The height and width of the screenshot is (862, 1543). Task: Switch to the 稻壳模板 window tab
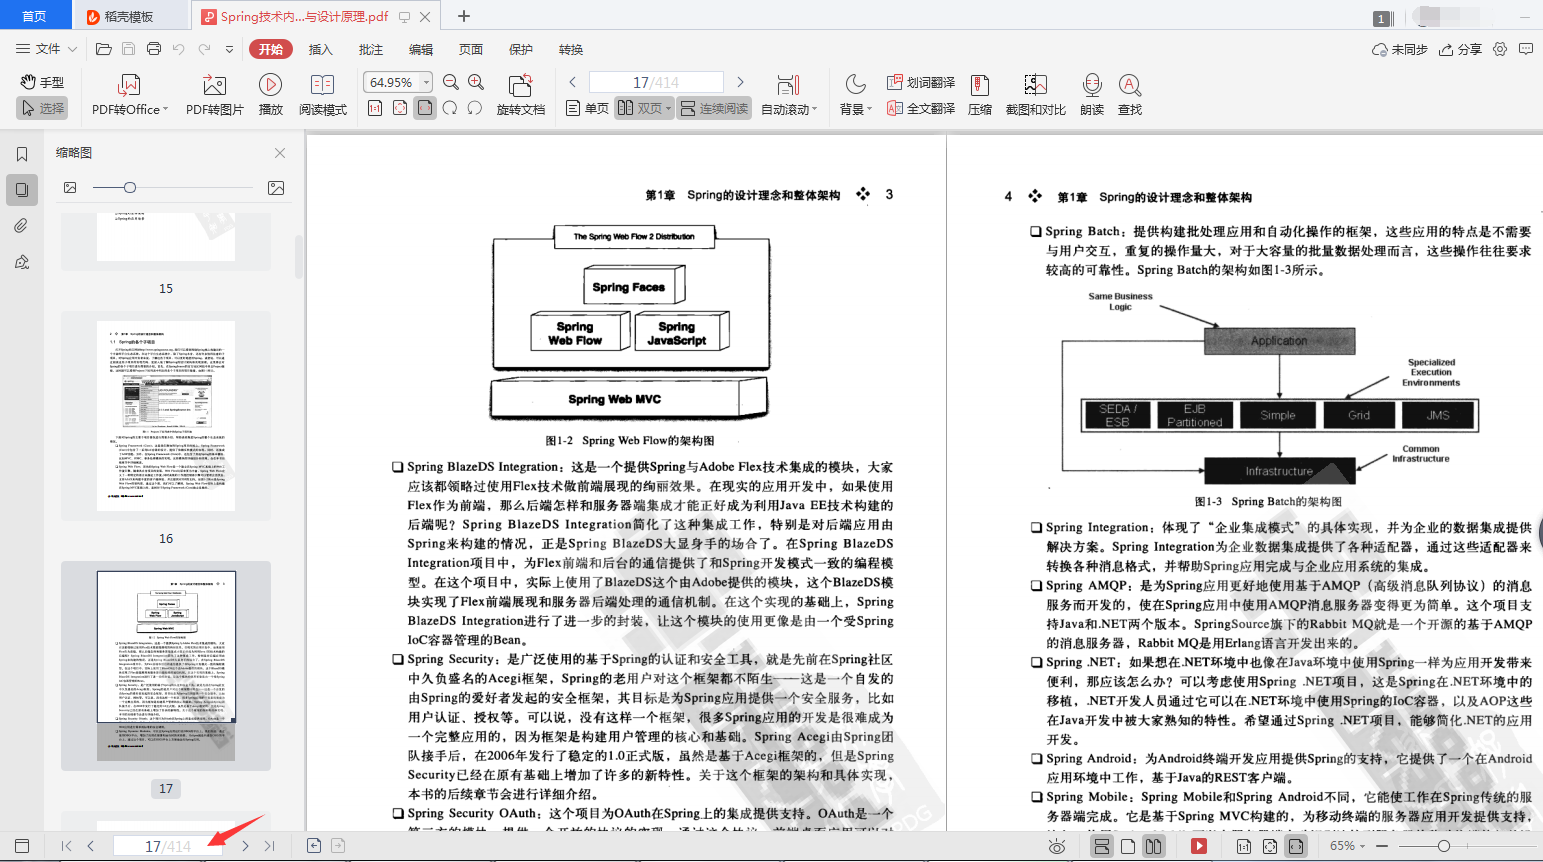(130, 16)
